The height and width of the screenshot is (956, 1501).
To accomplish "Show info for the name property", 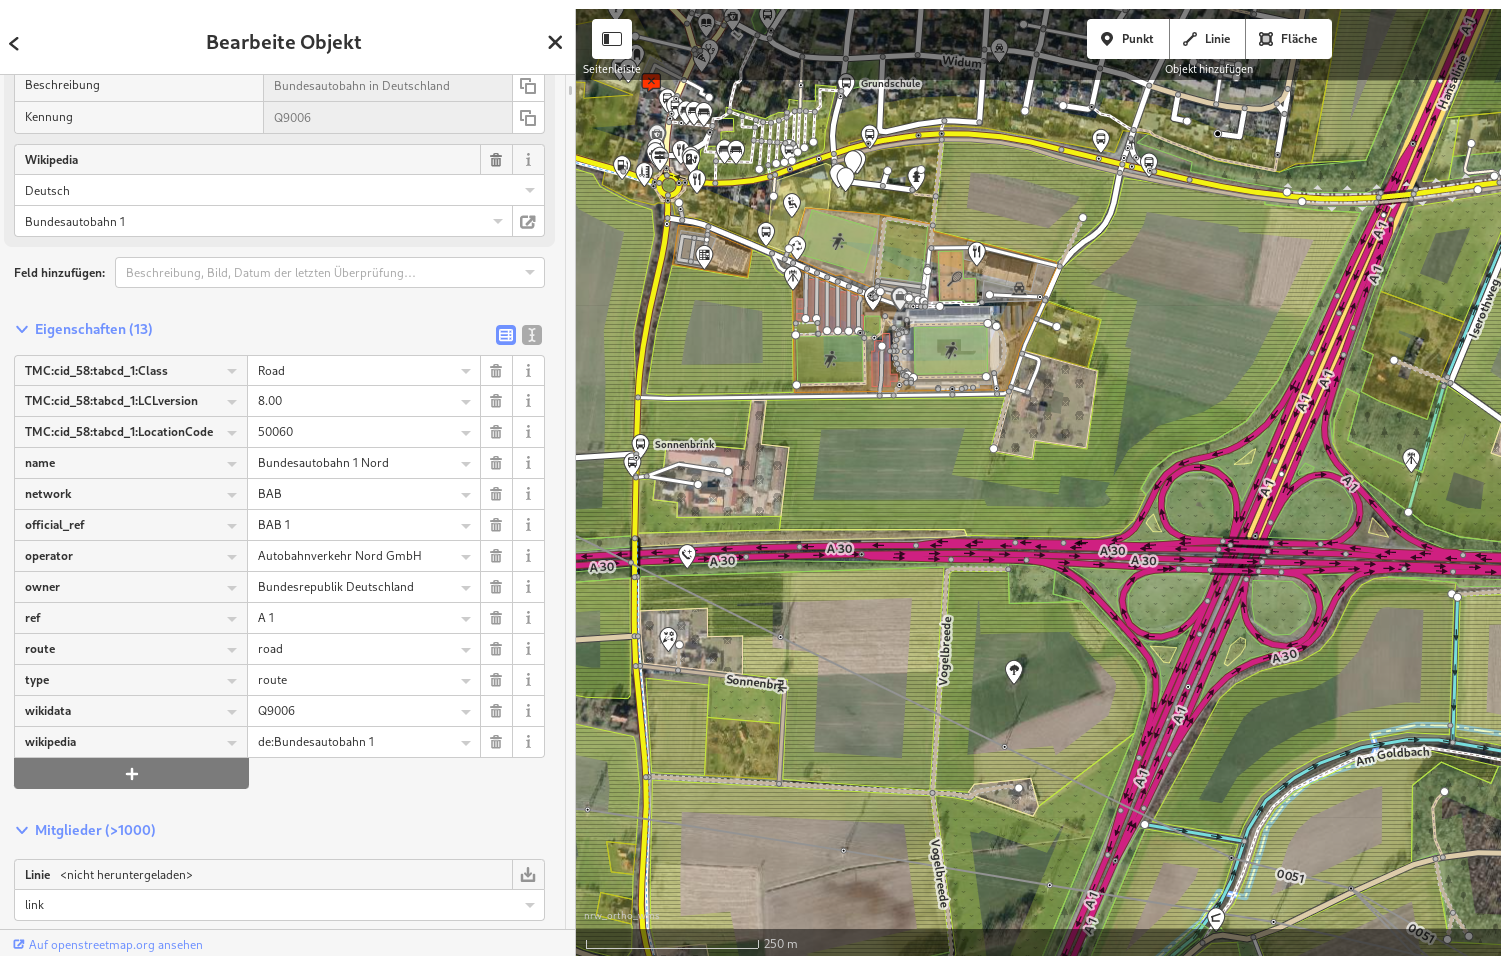I will [x=528, y=463].
